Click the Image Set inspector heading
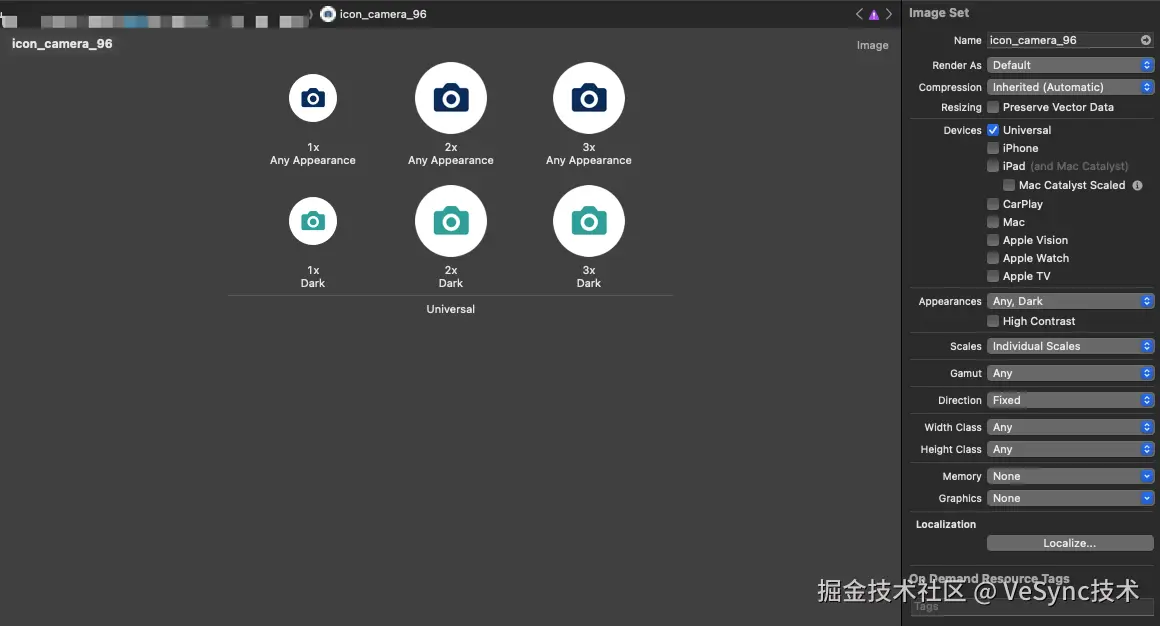The image size is (1160, 626). [x=939, y=13]
